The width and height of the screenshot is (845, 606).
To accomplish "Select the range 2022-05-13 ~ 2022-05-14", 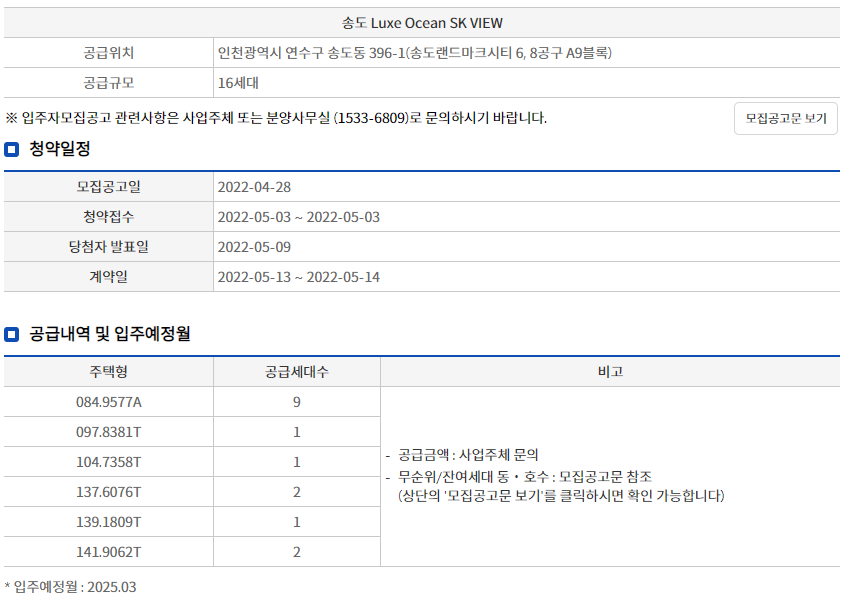I will pyautogui.click(x=299, y=277).
